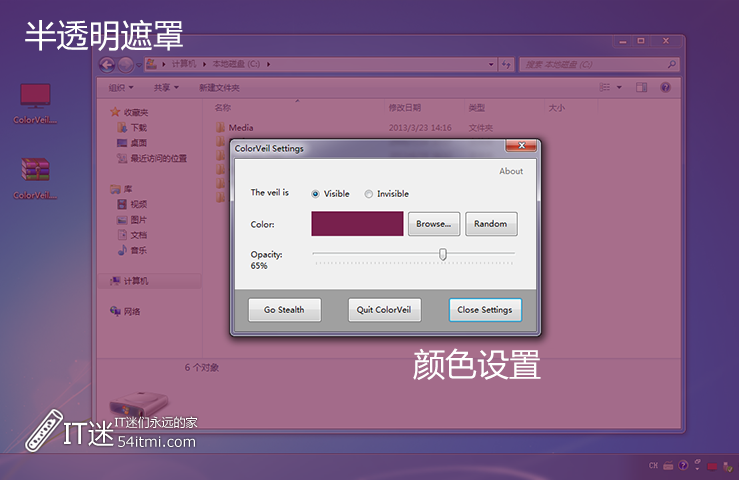The image size is (739, 480).
Task: Maximize the Explorer window
Action: pyautogui.click(x=641, y=41)
